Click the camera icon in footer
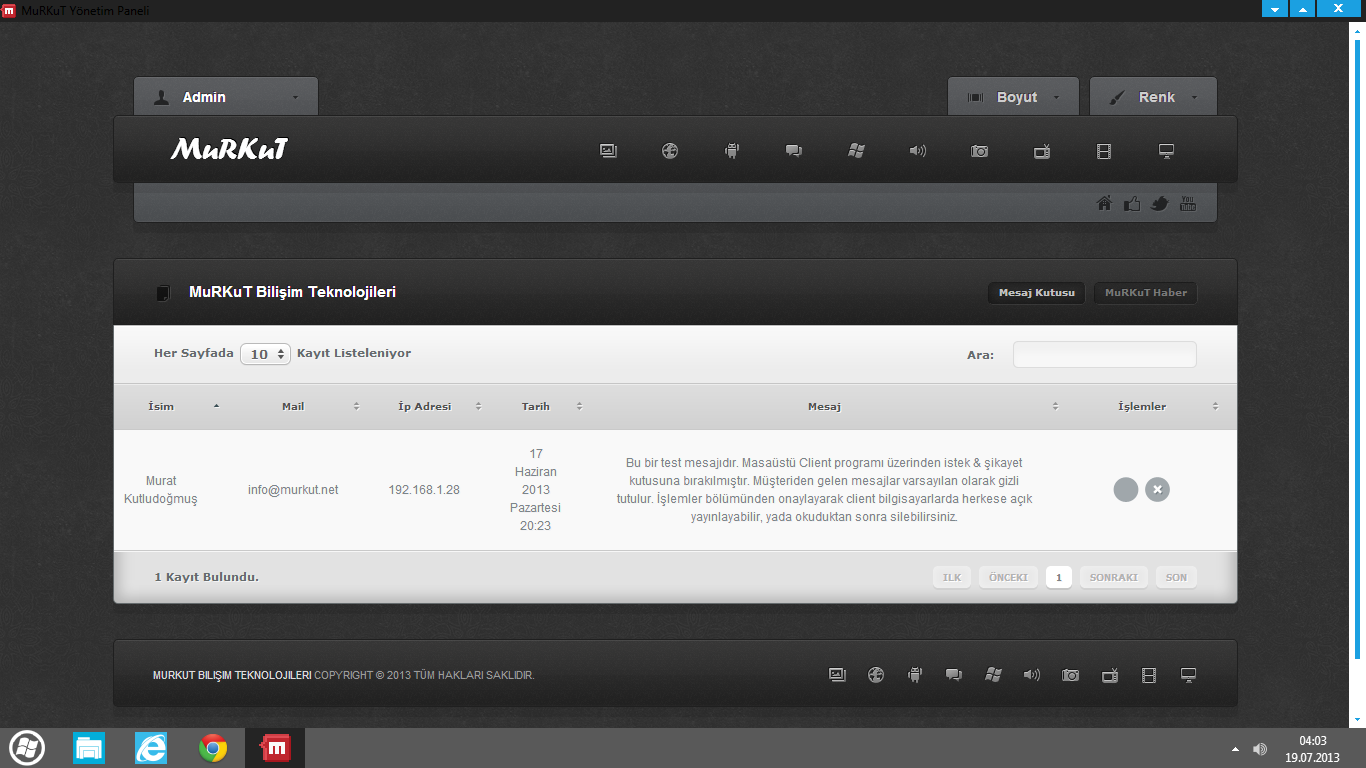Viewport: 1366px width, 768px height. (x=1071, y=675)
